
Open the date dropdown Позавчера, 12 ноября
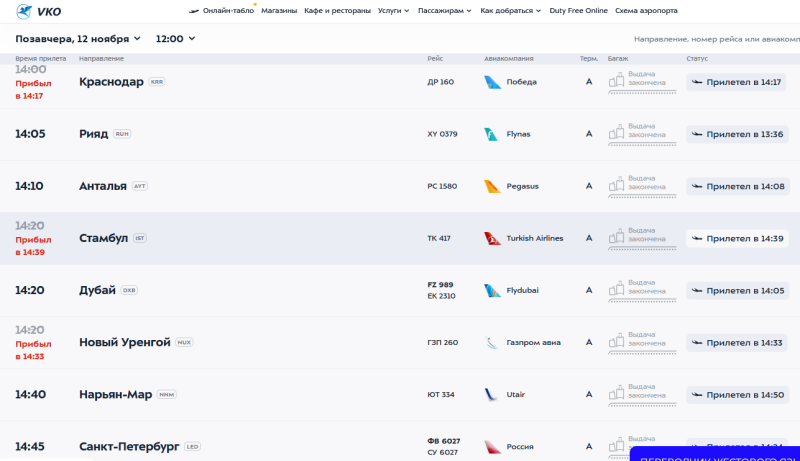[78, 39]
